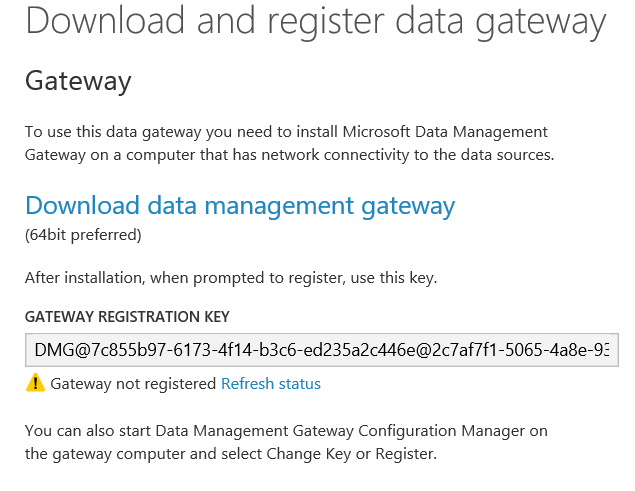The height and width of the screenshot is (491, 635).
Task: Click the 'Gateway not registered' status text
Action: (x=133, y=383)
